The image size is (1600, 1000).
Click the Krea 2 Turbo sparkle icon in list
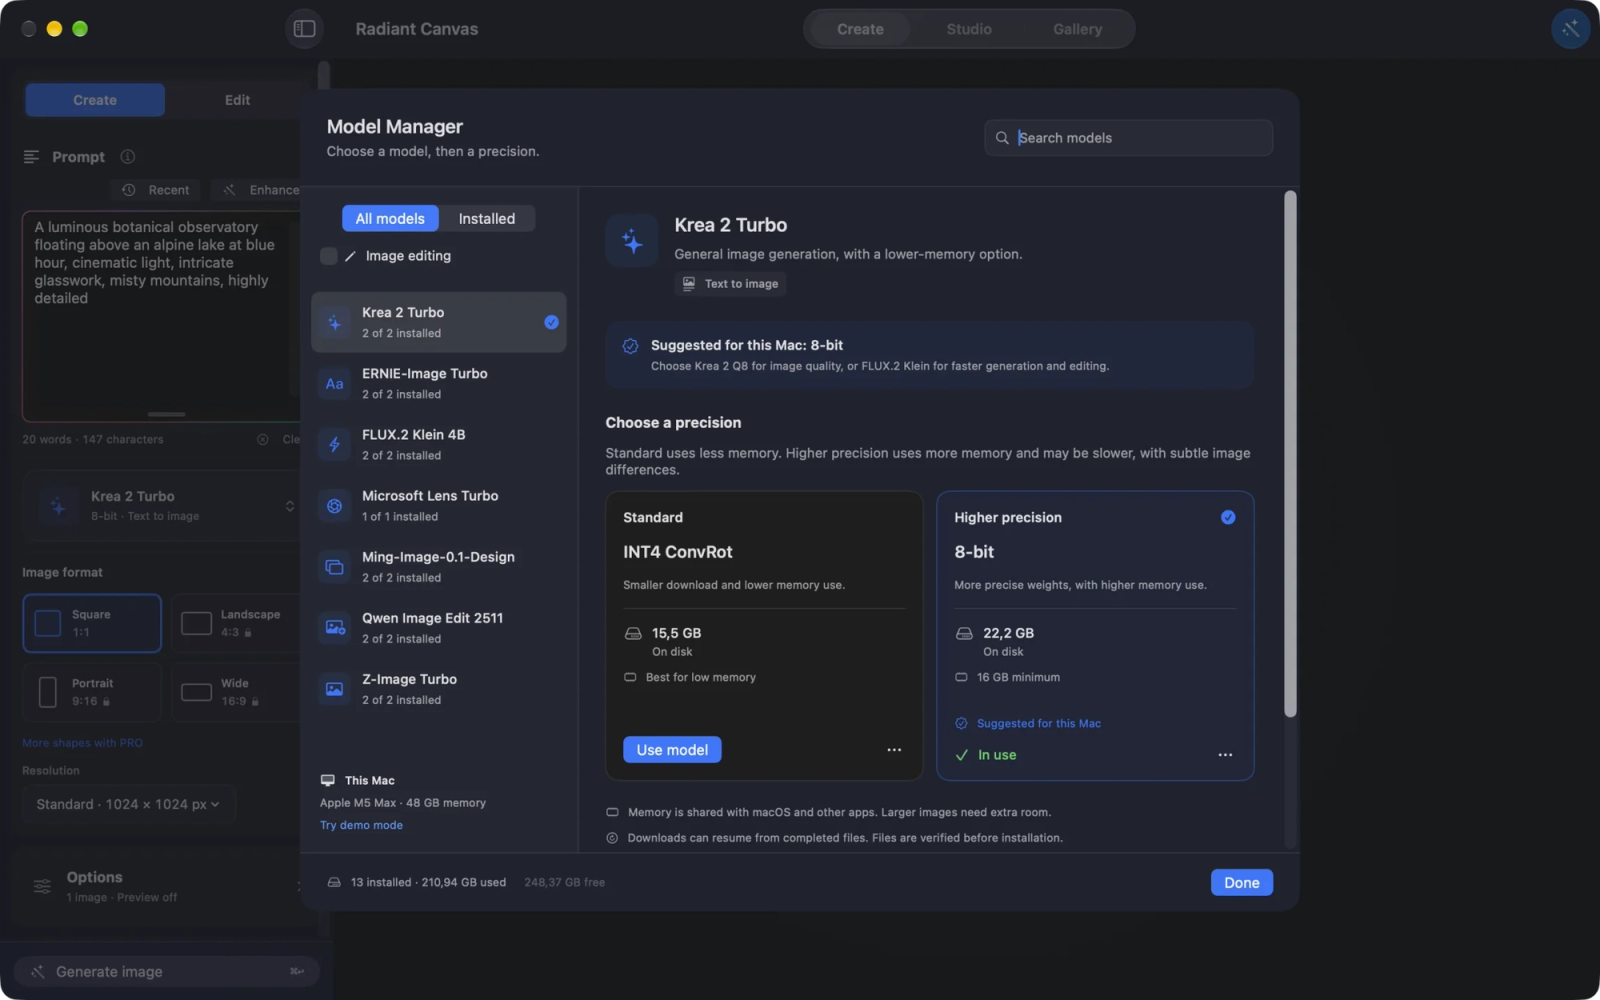[x=334, y=322]
